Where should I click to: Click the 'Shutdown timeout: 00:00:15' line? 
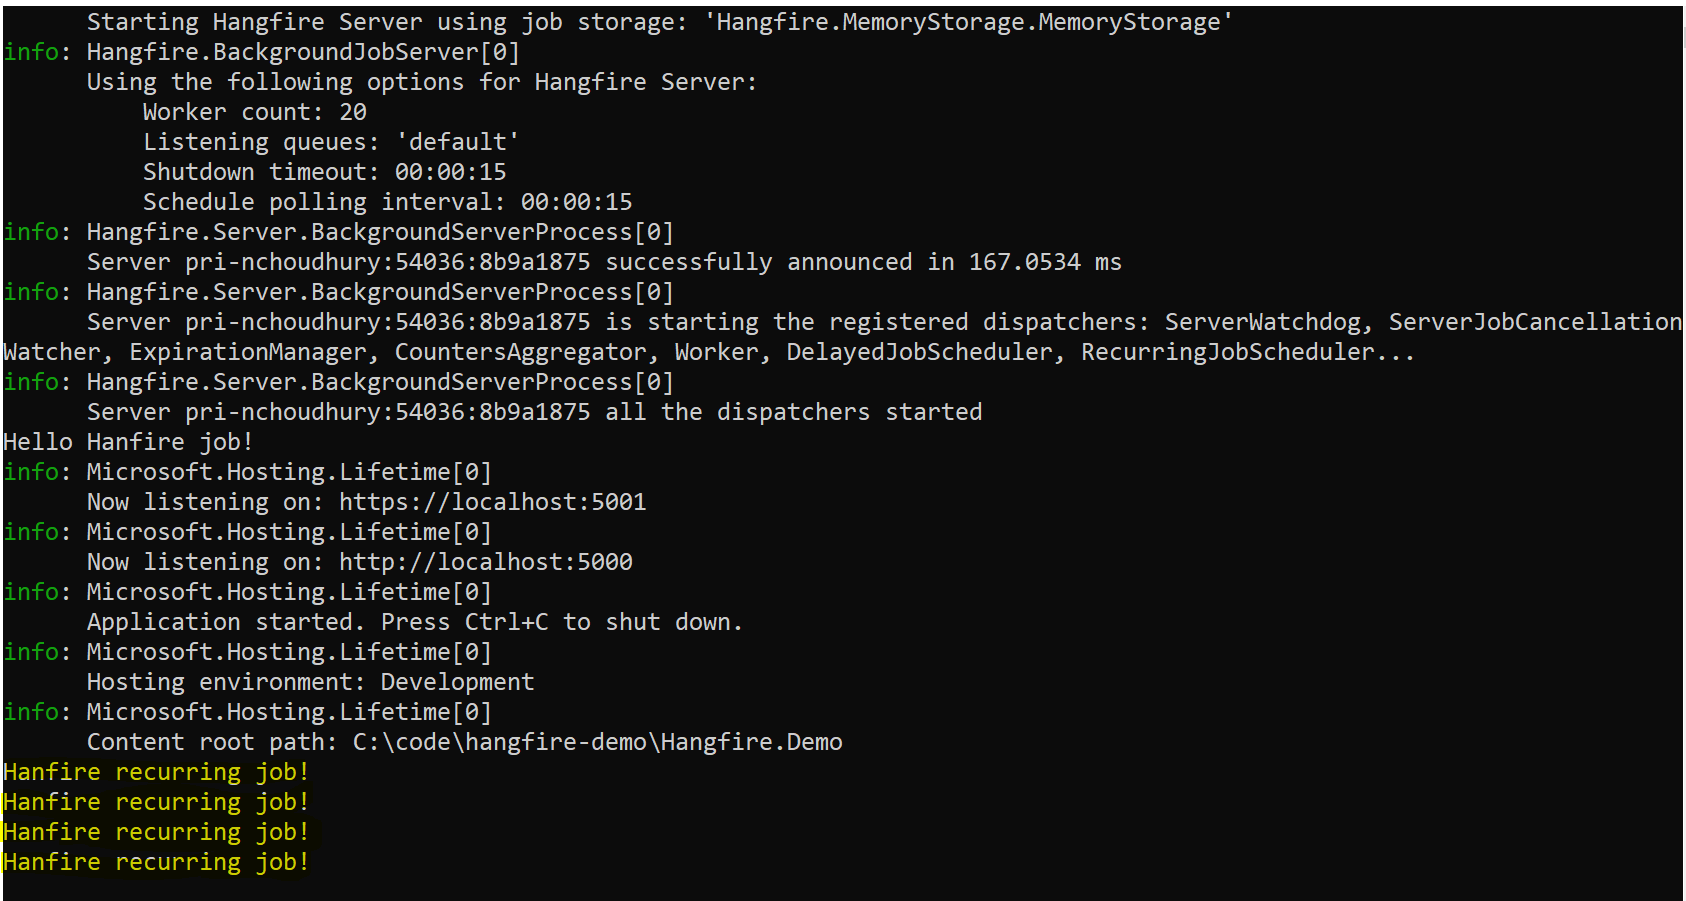point(324,172)
